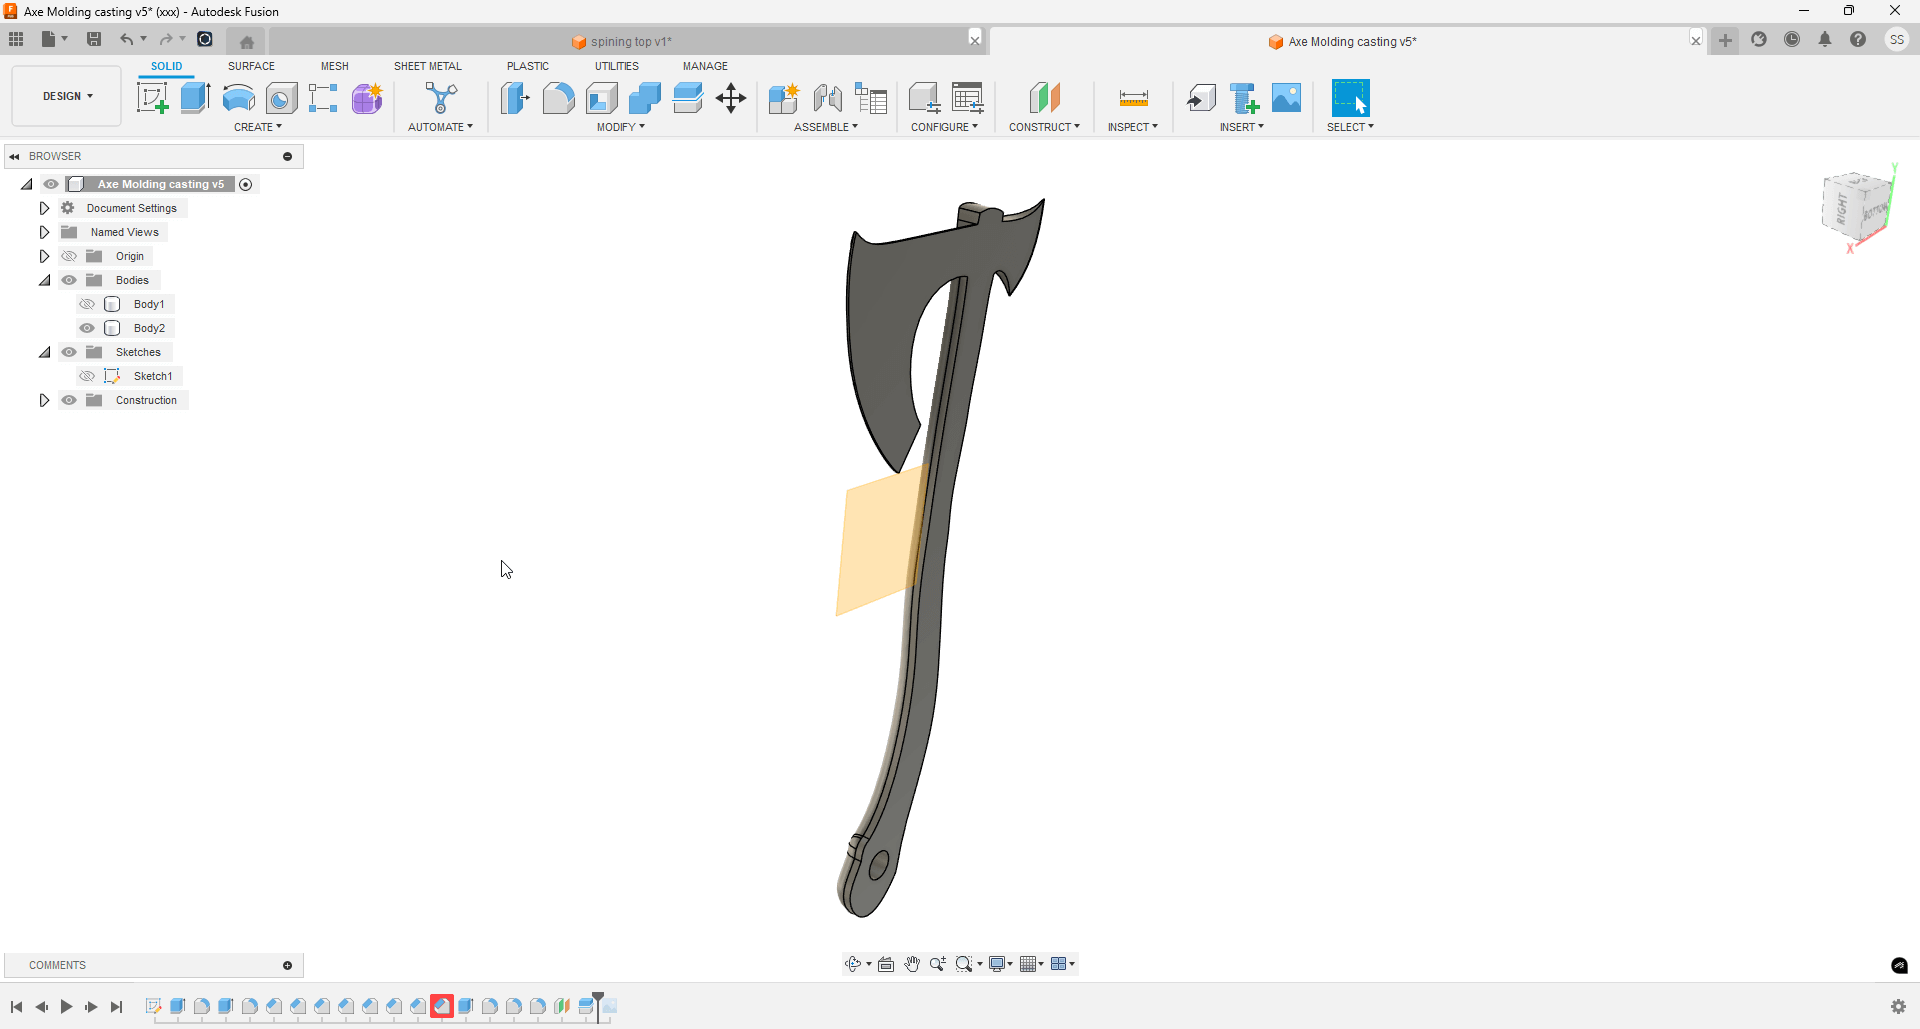
Task: Pick the Move/Copy arrows tool
Action: (731, 98)
